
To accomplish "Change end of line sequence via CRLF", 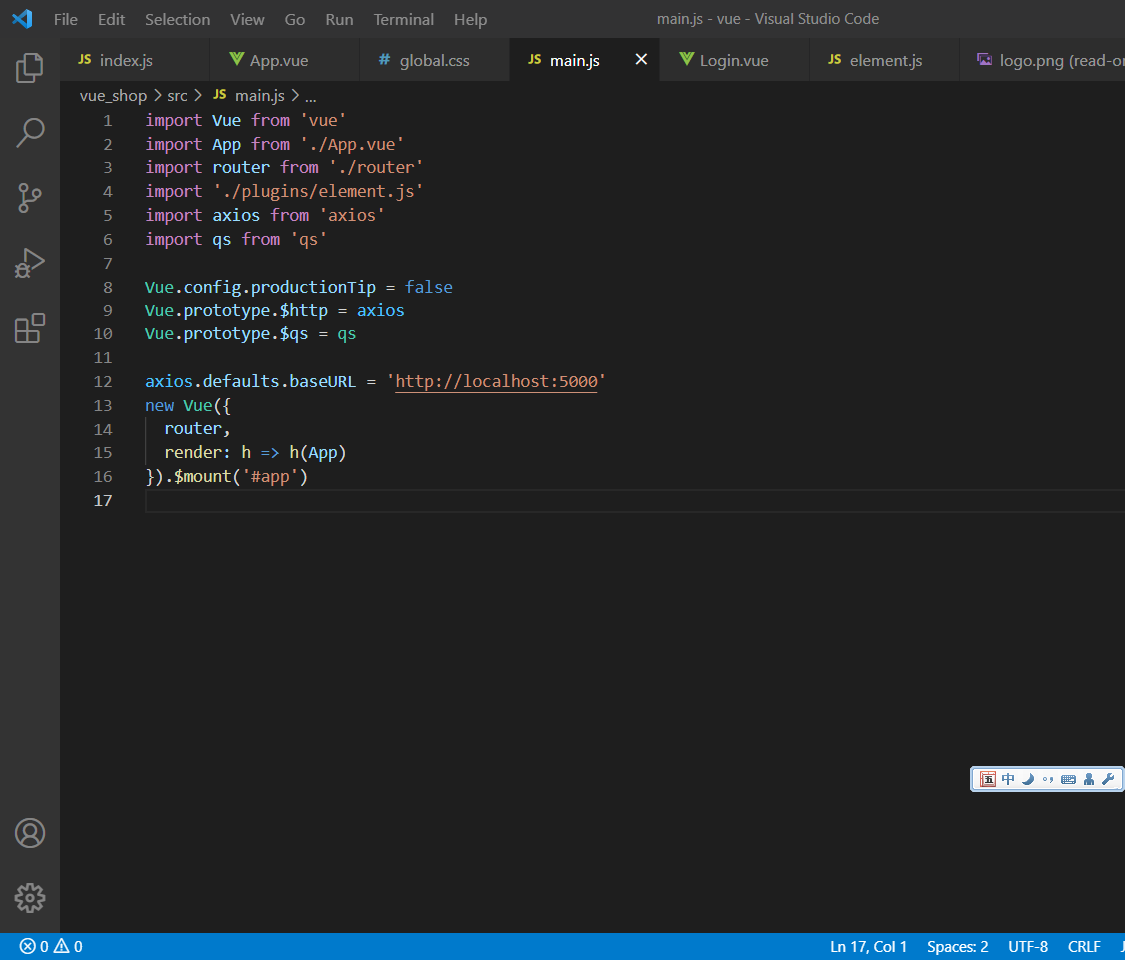I will pyautogui.click(x=1083, y=946).
